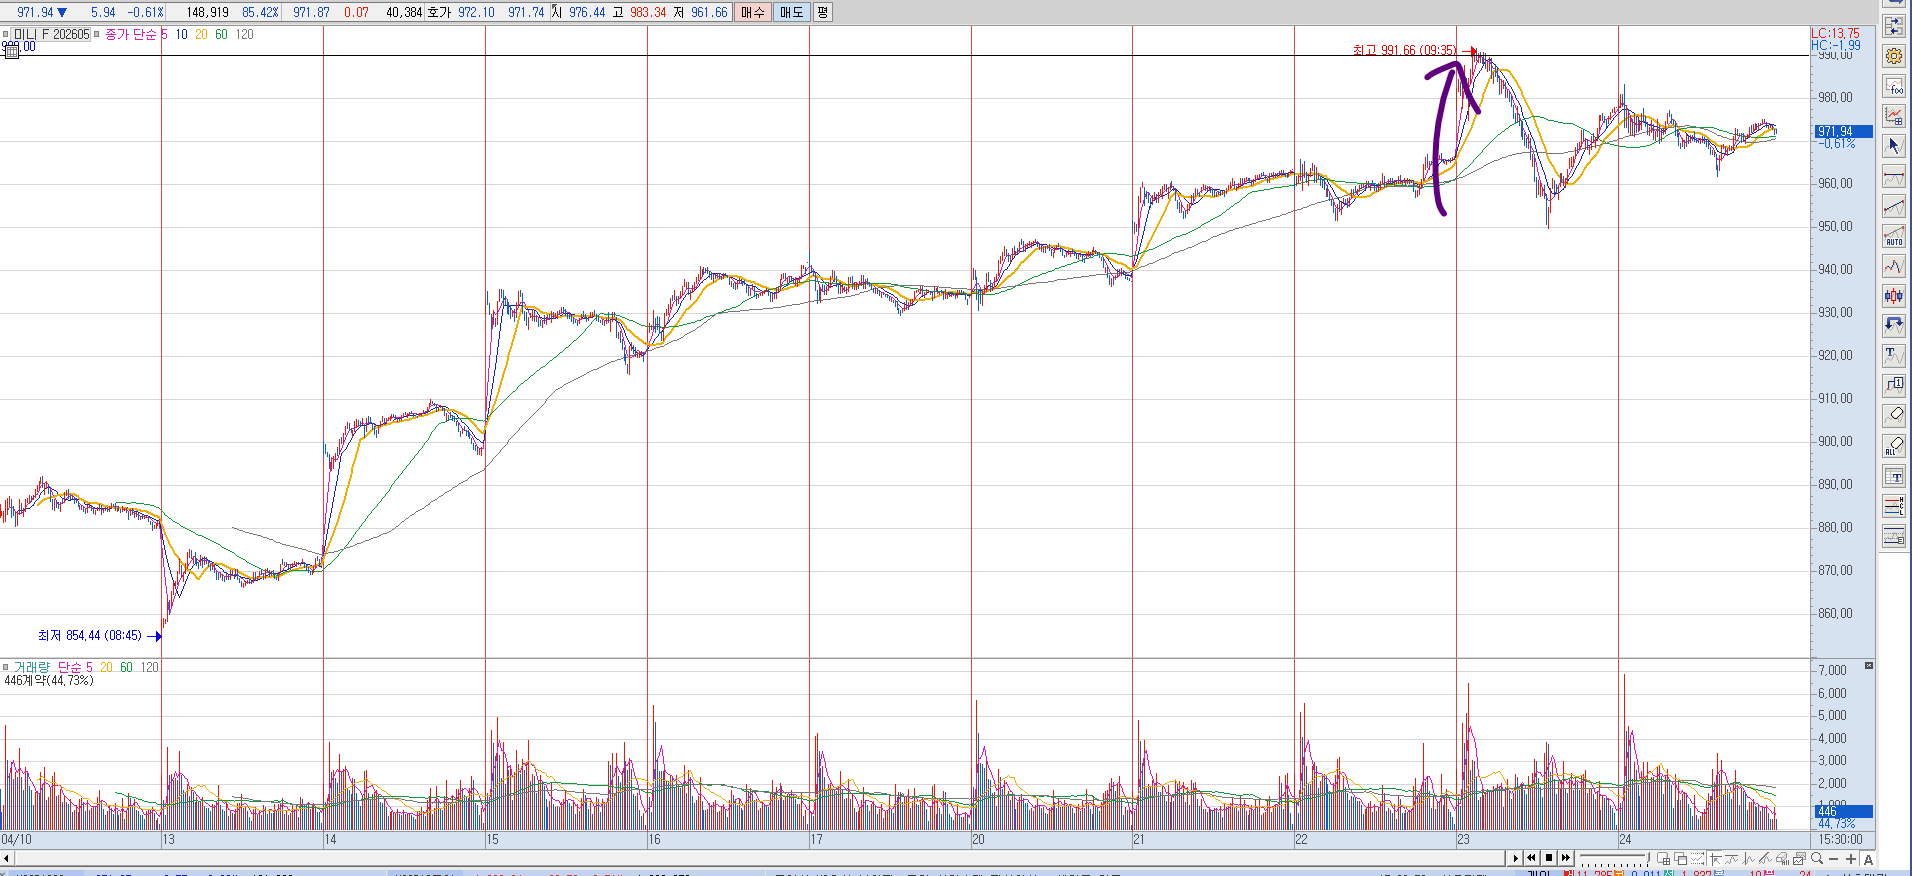Click the candle-with-lines chart icon

click(x=1748, y=858)
